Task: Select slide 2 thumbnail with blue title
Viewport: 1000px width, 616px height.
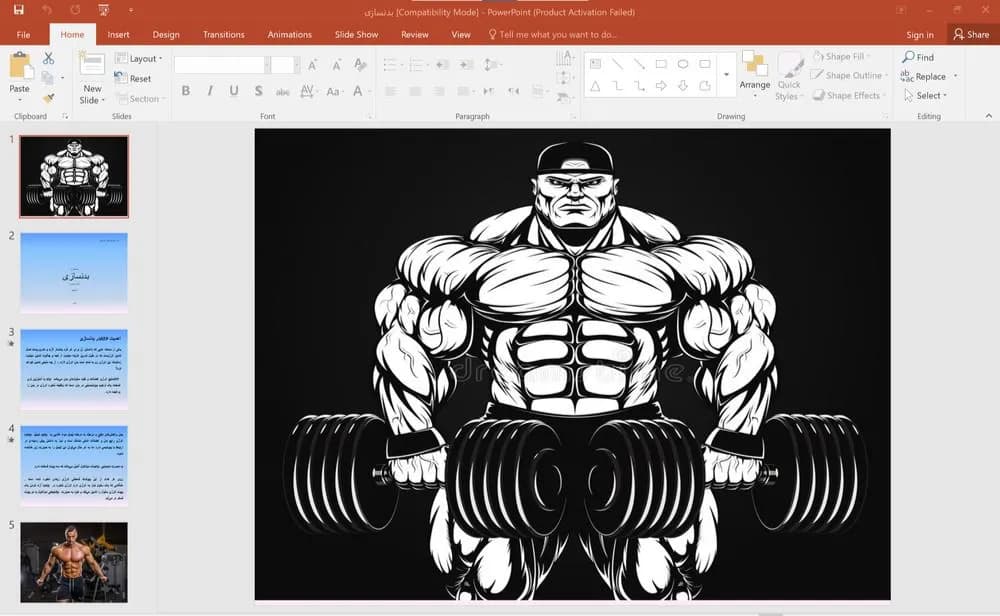Action: 74,272
